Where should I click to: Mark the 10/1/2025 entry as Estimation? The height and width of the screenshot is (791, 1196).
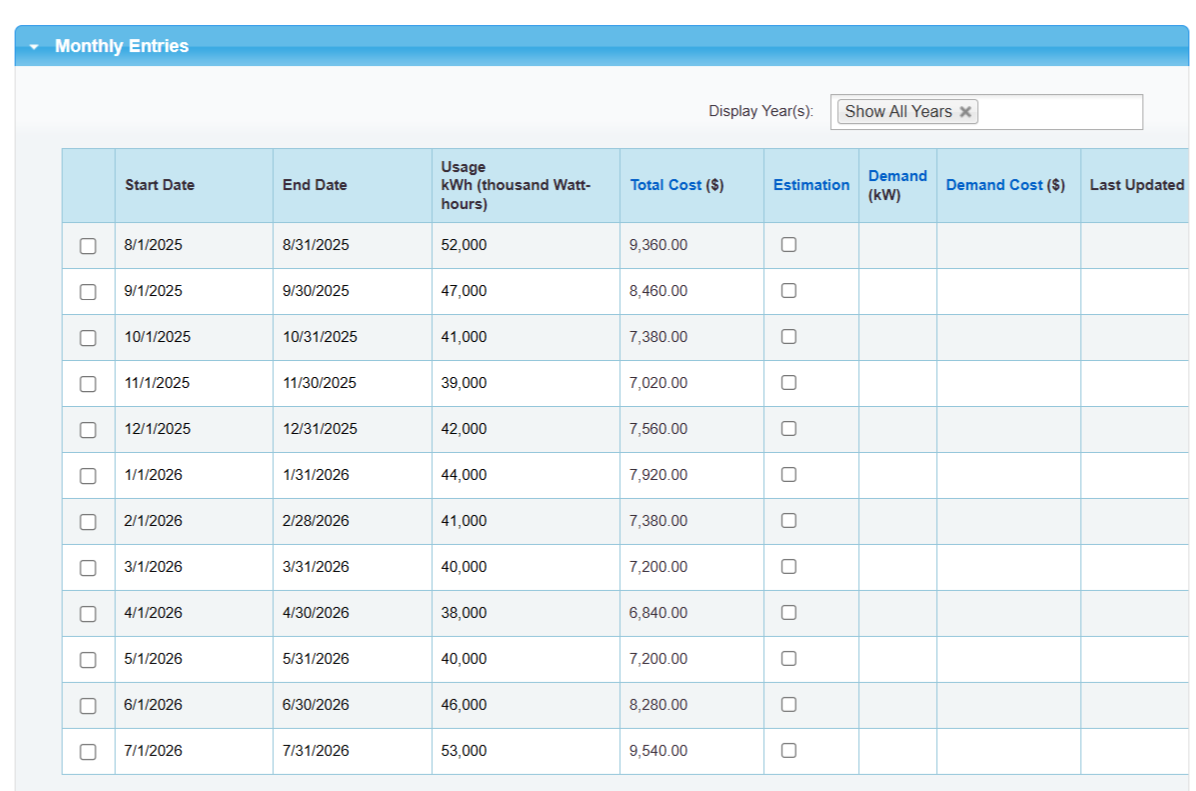pyautogui.click(x=789, y=336)
